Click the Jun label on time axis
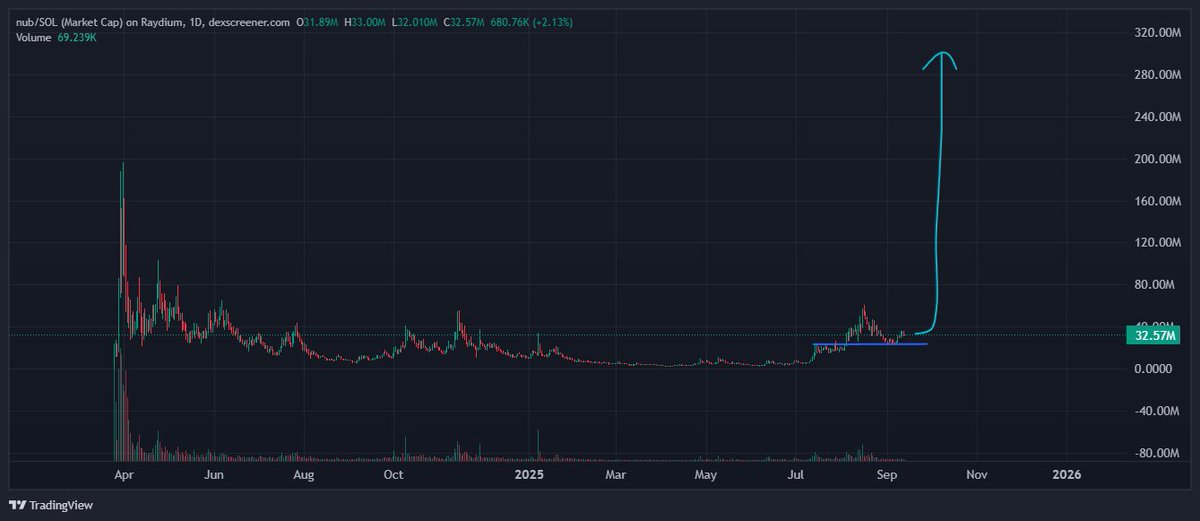Screen dimensions: 1200x521 click(x=215, y=474)
